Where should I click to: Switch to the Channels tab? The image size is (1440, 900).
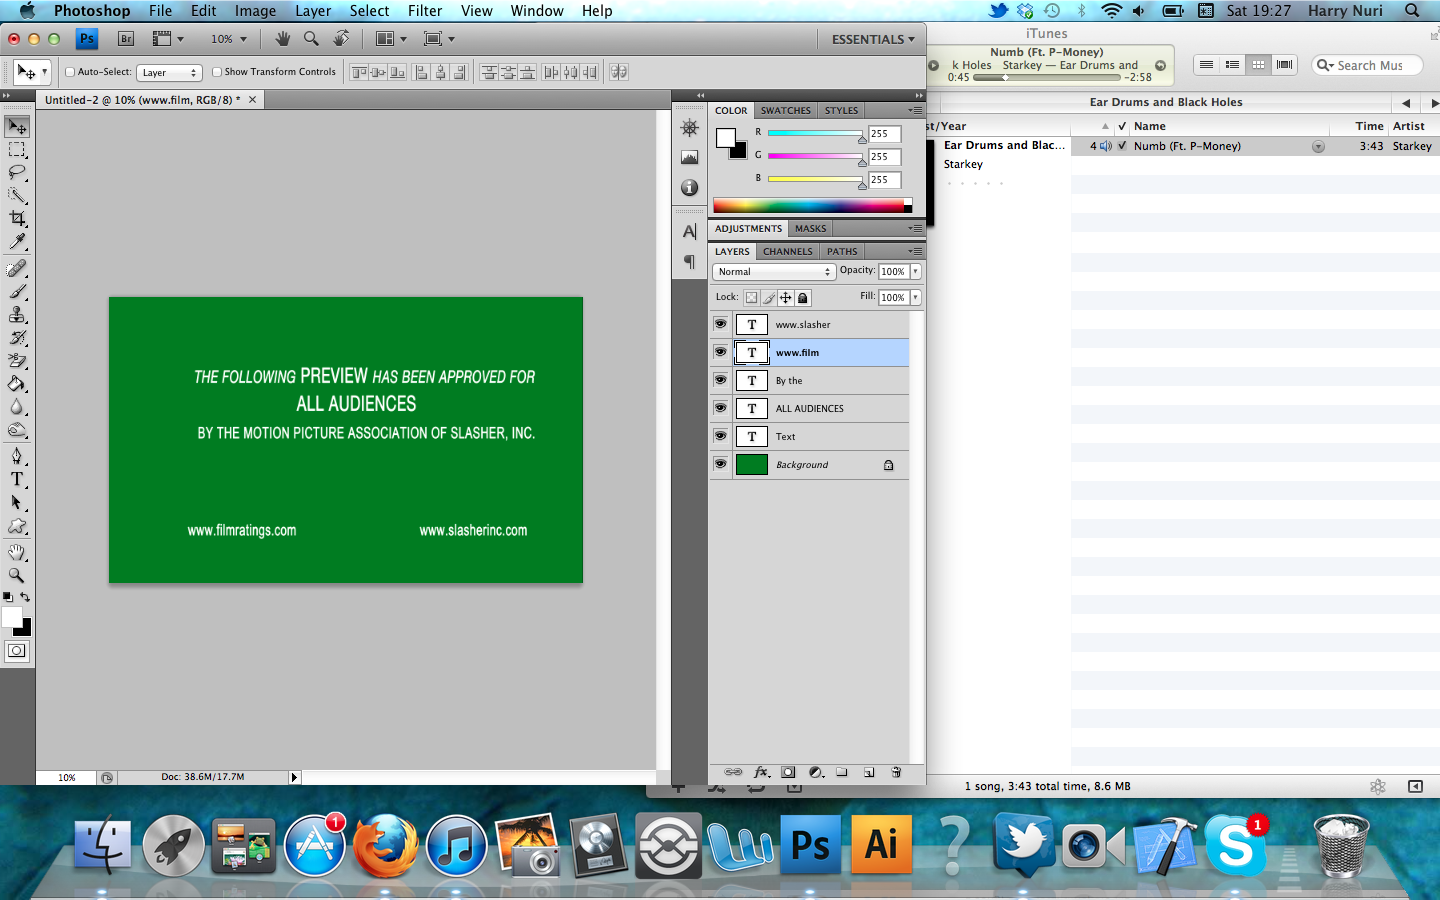[788, 252]
